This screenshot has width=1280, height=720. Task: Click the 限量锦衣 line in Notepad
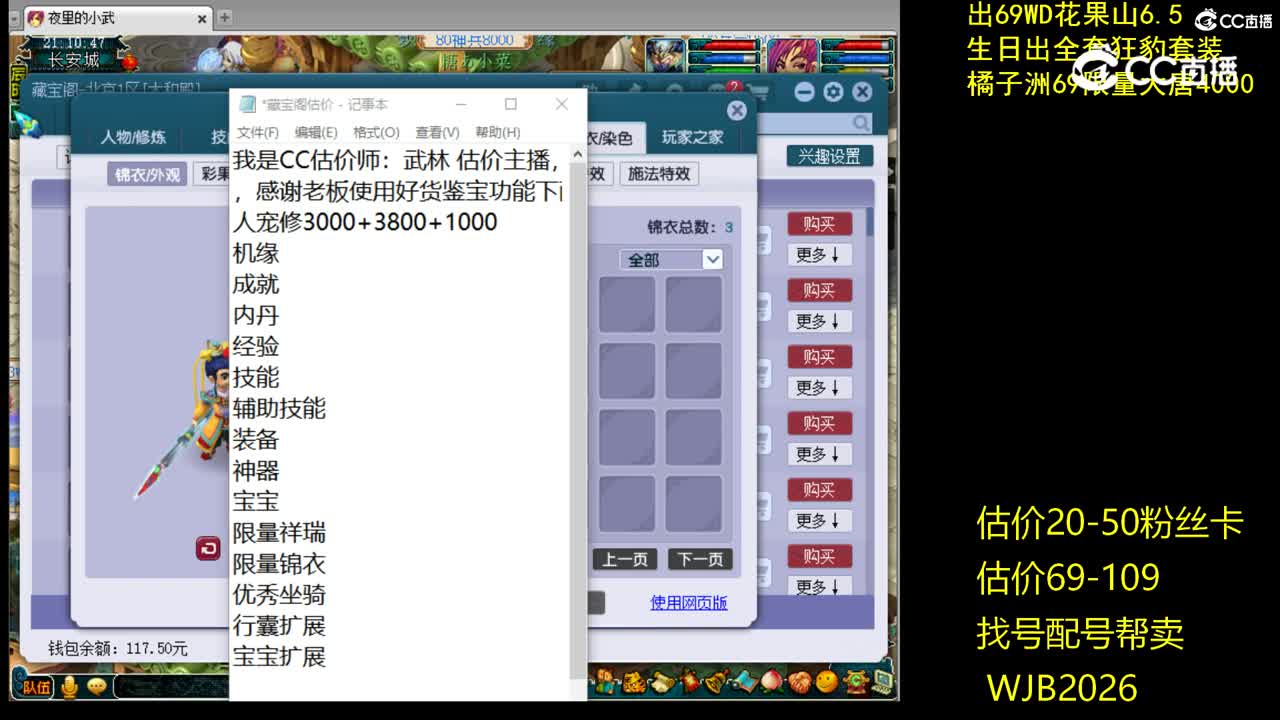click(279, 564)
